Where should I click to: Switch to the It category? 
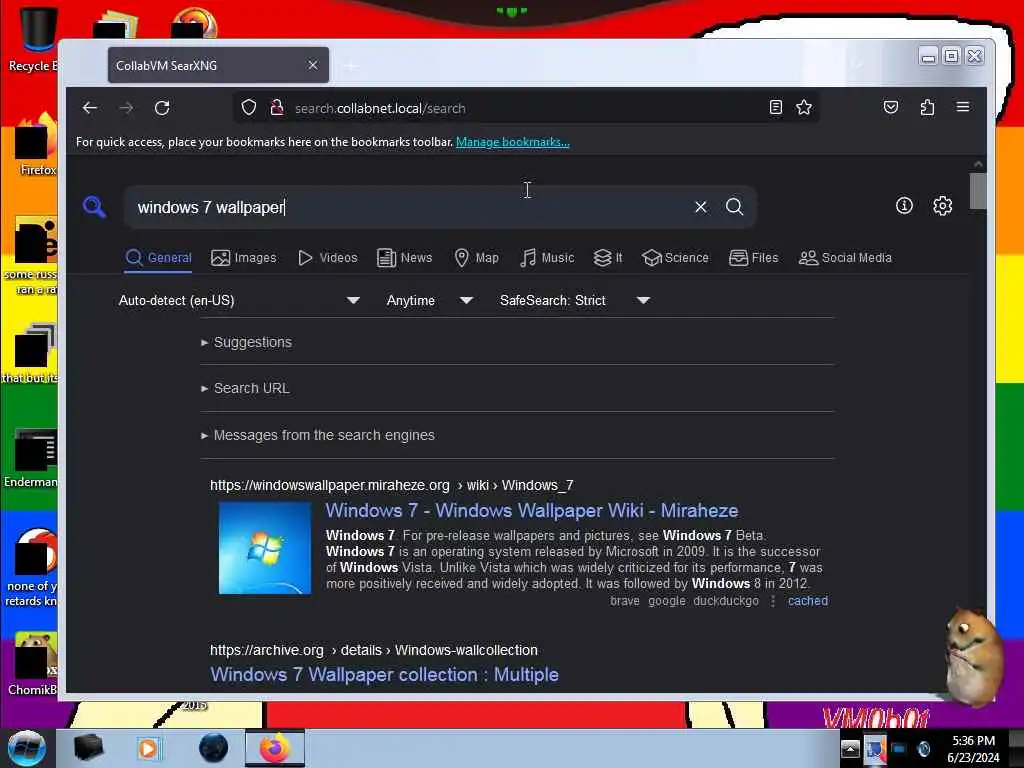[x=608, y=258]
